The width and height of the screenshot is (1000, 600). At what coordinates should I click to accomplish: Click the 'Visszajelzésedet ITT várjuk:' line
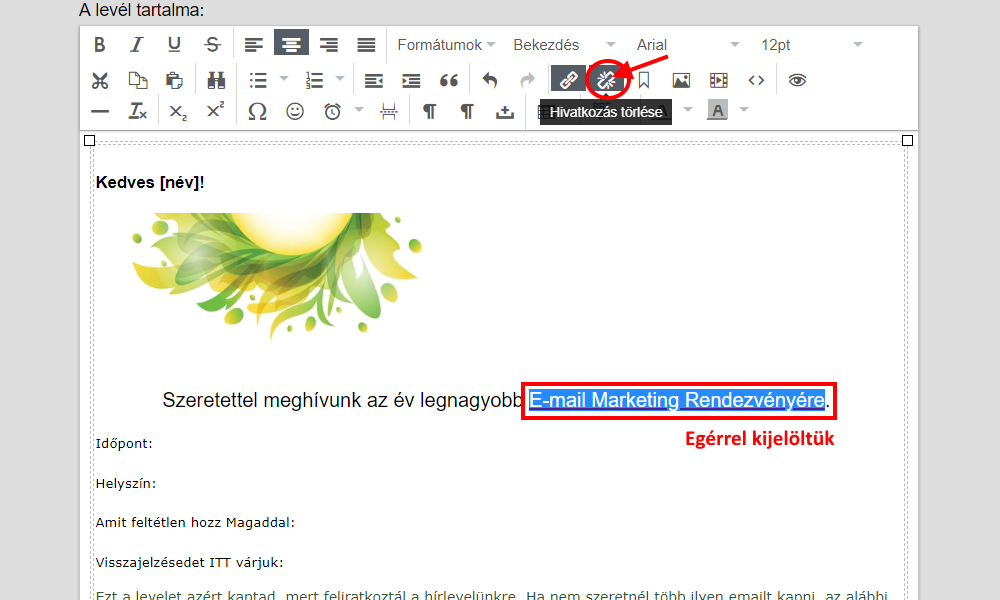pyautogui.click(x=189, y=562)
